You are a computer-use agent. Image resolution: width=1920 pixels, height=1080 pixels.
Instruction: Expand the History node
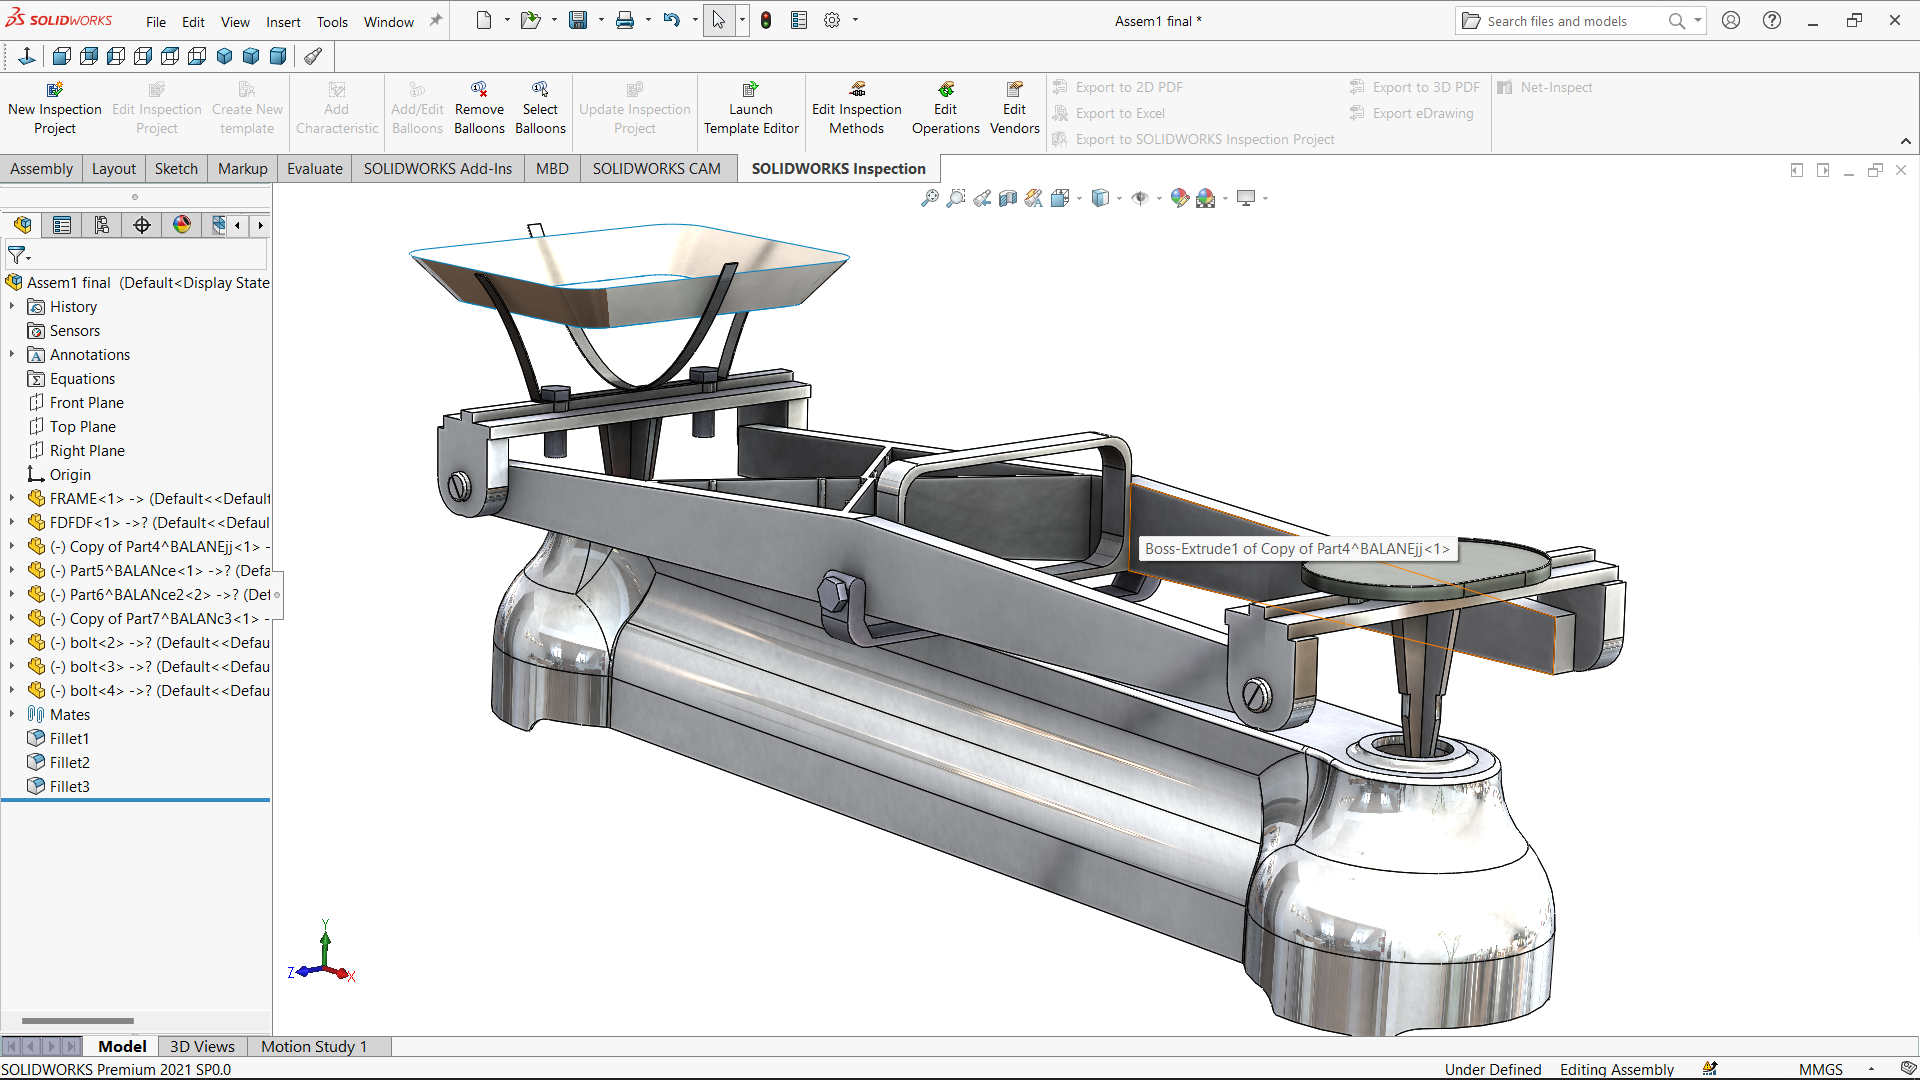tap(12, 306)
